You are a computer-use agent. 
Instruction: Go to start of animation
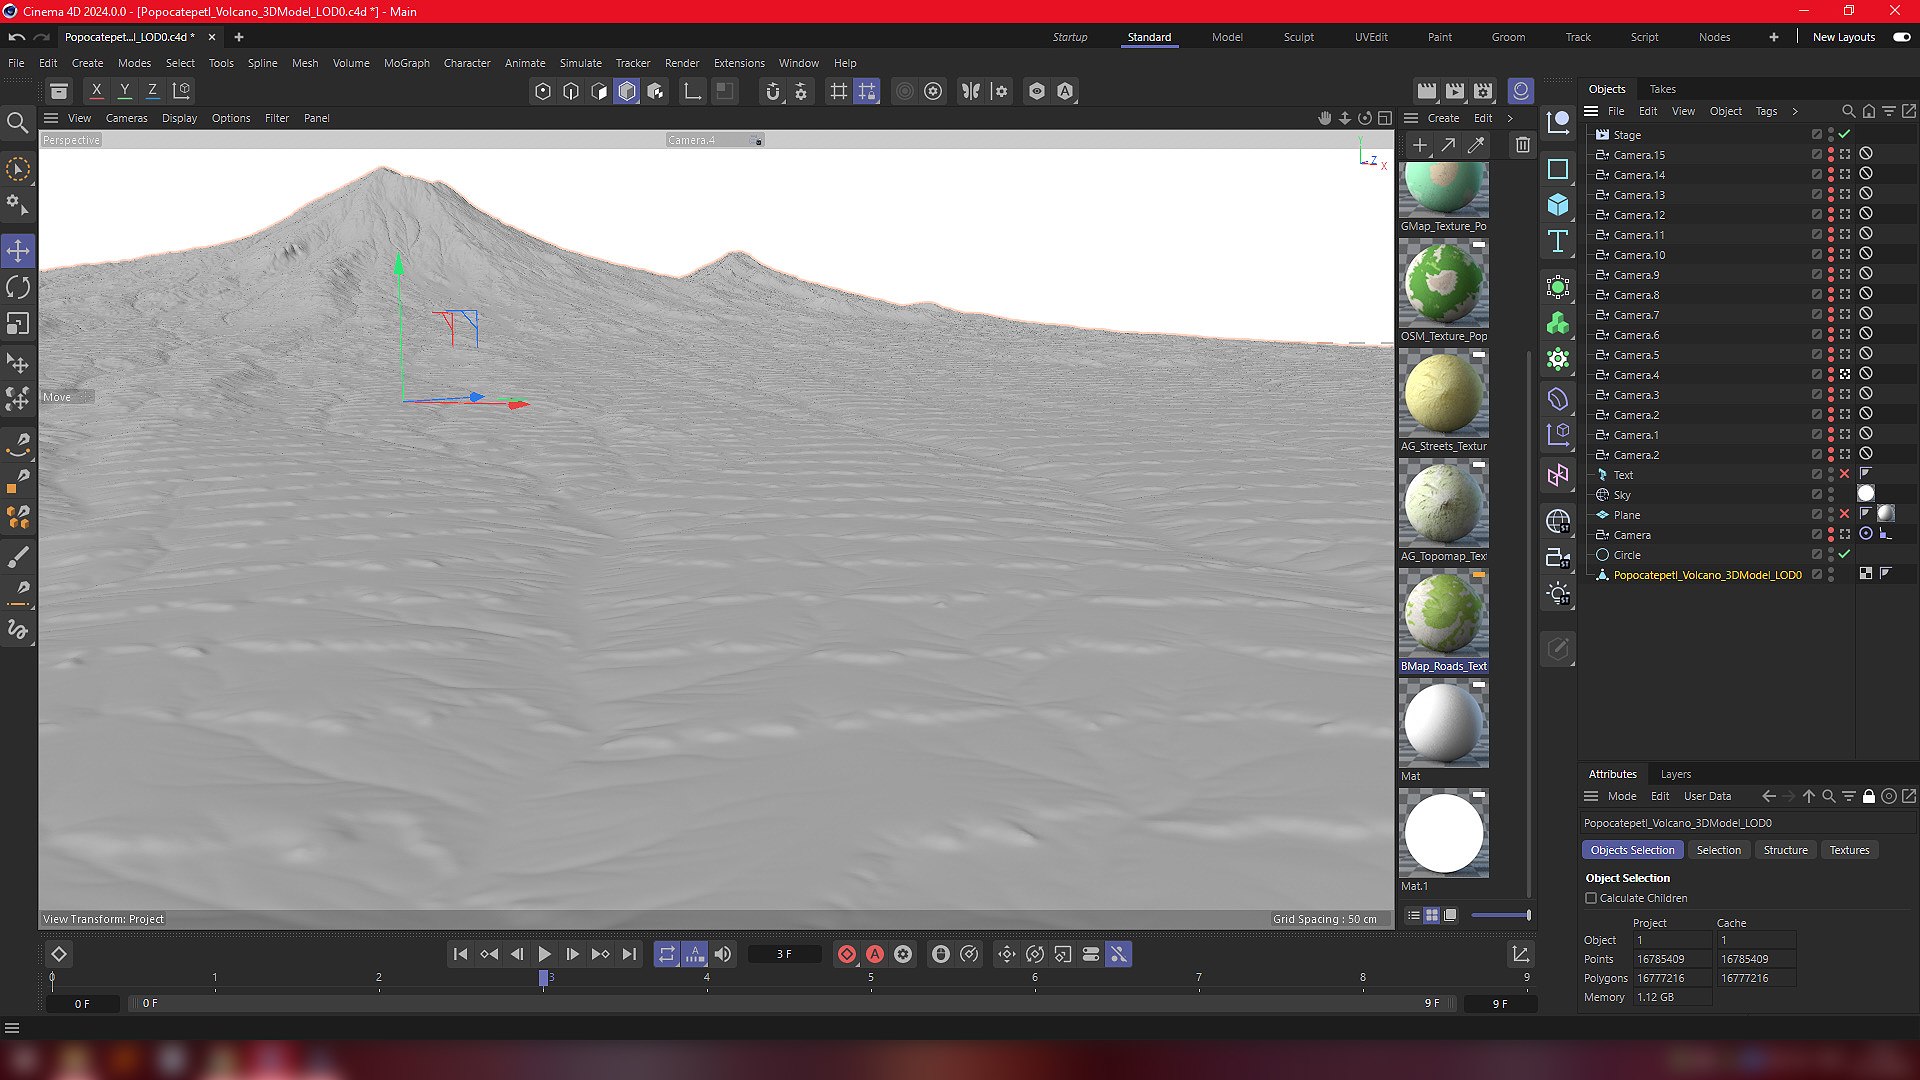460,954
